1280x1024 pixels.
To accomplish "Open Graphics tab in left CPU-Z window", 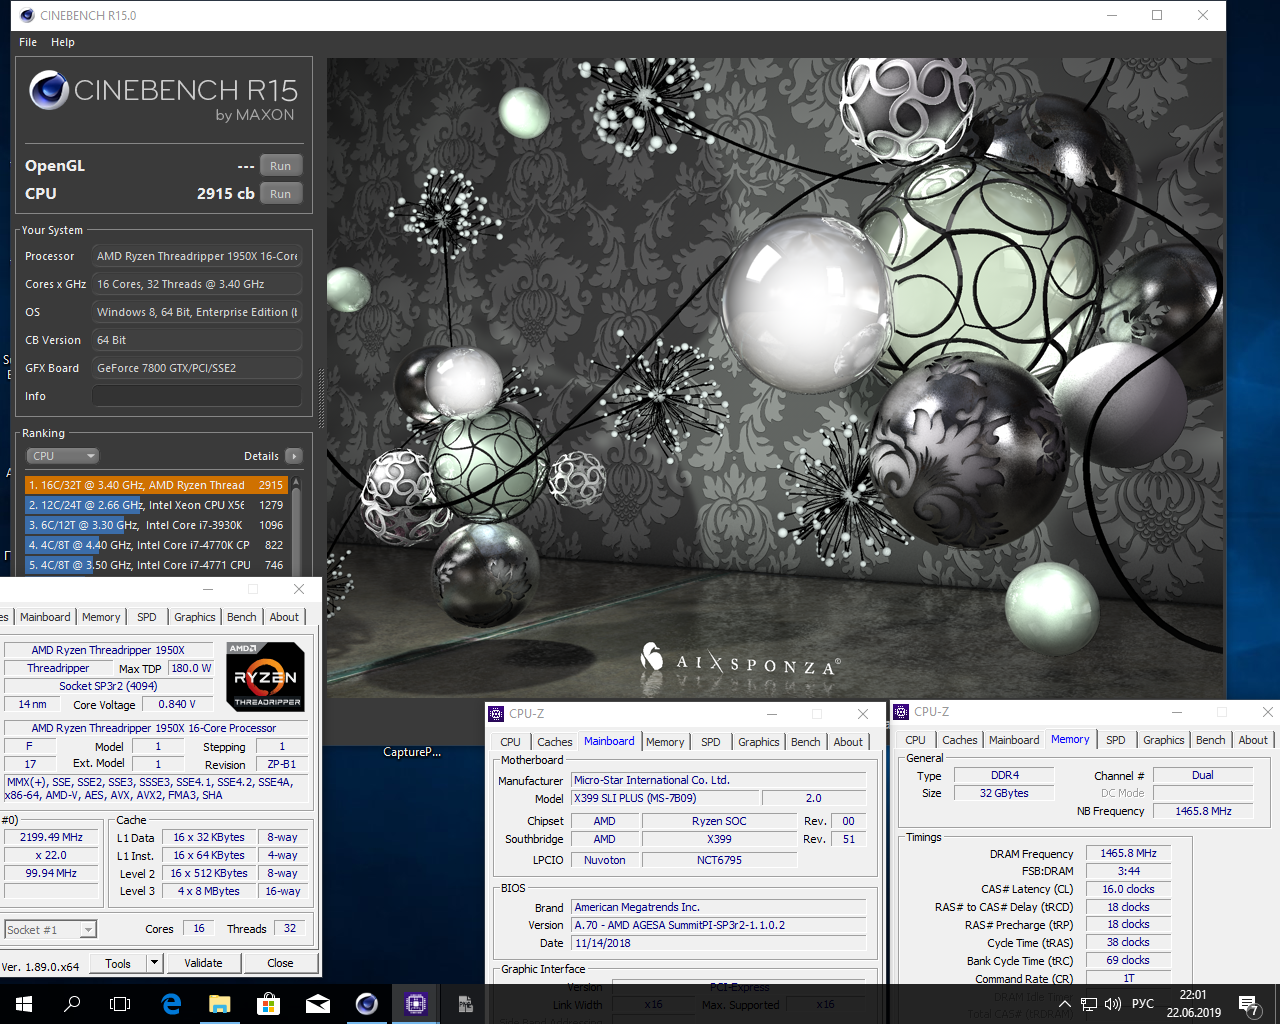I will (195, 617).
